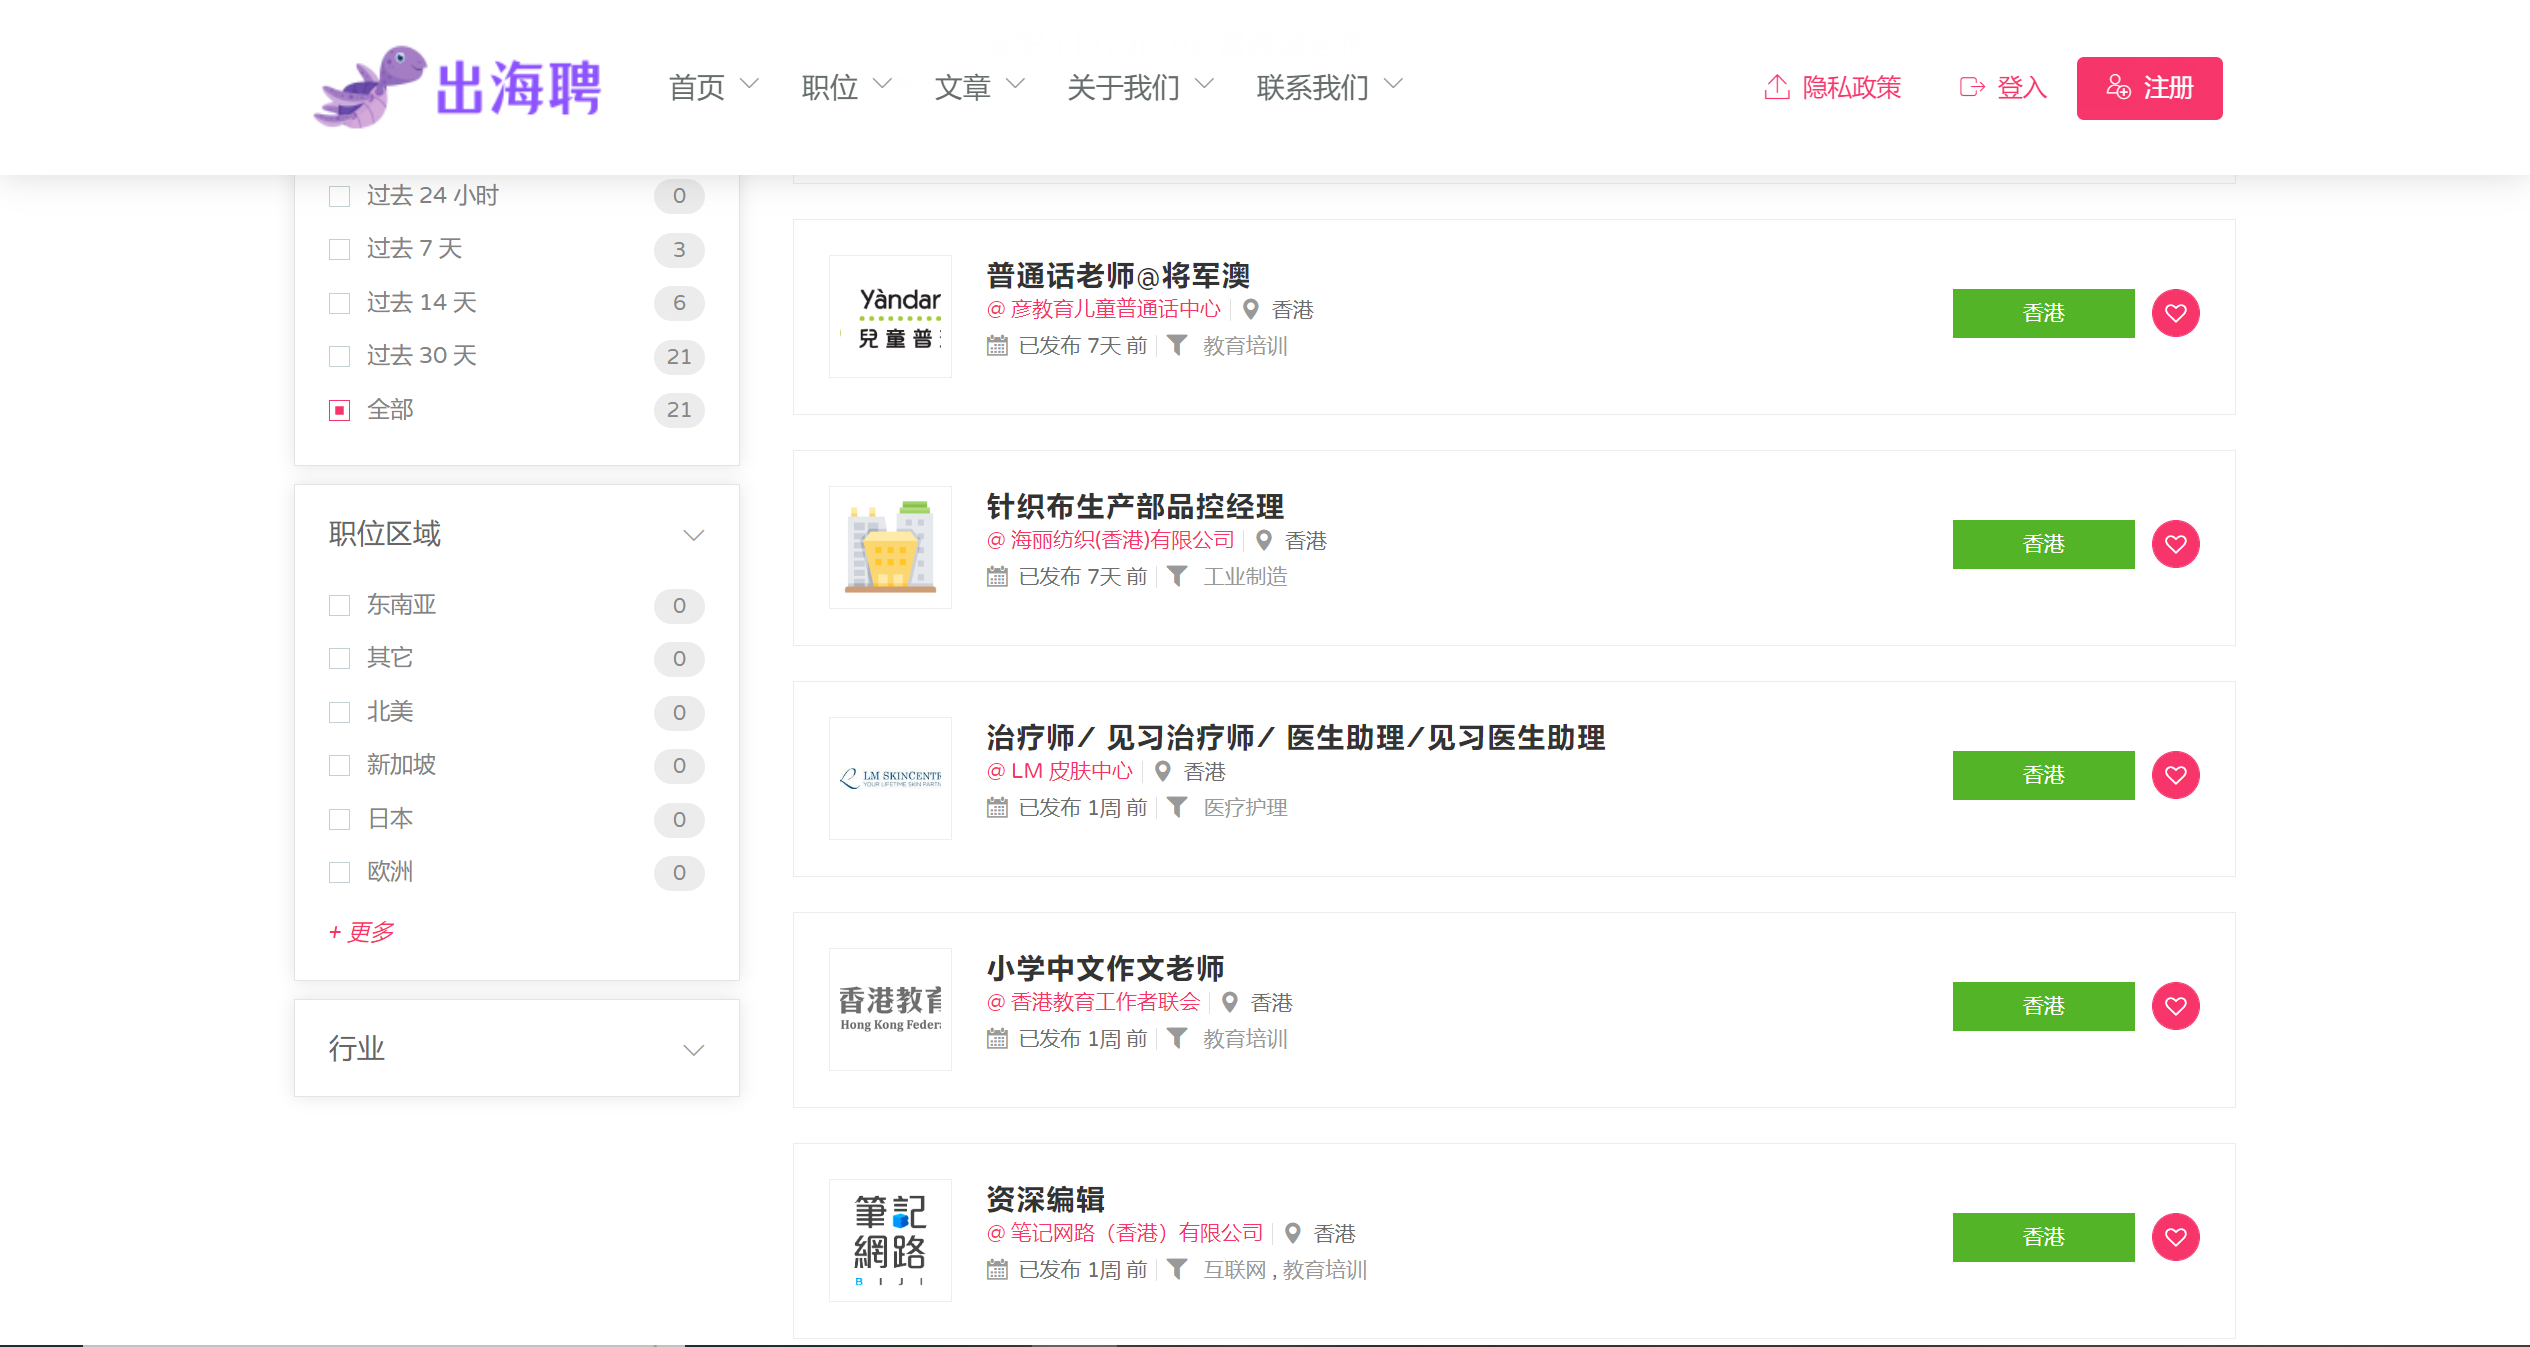Open the 关于我们 menu item
The width and height of the screenshot is (2530, 1347).
point(1139,88)
